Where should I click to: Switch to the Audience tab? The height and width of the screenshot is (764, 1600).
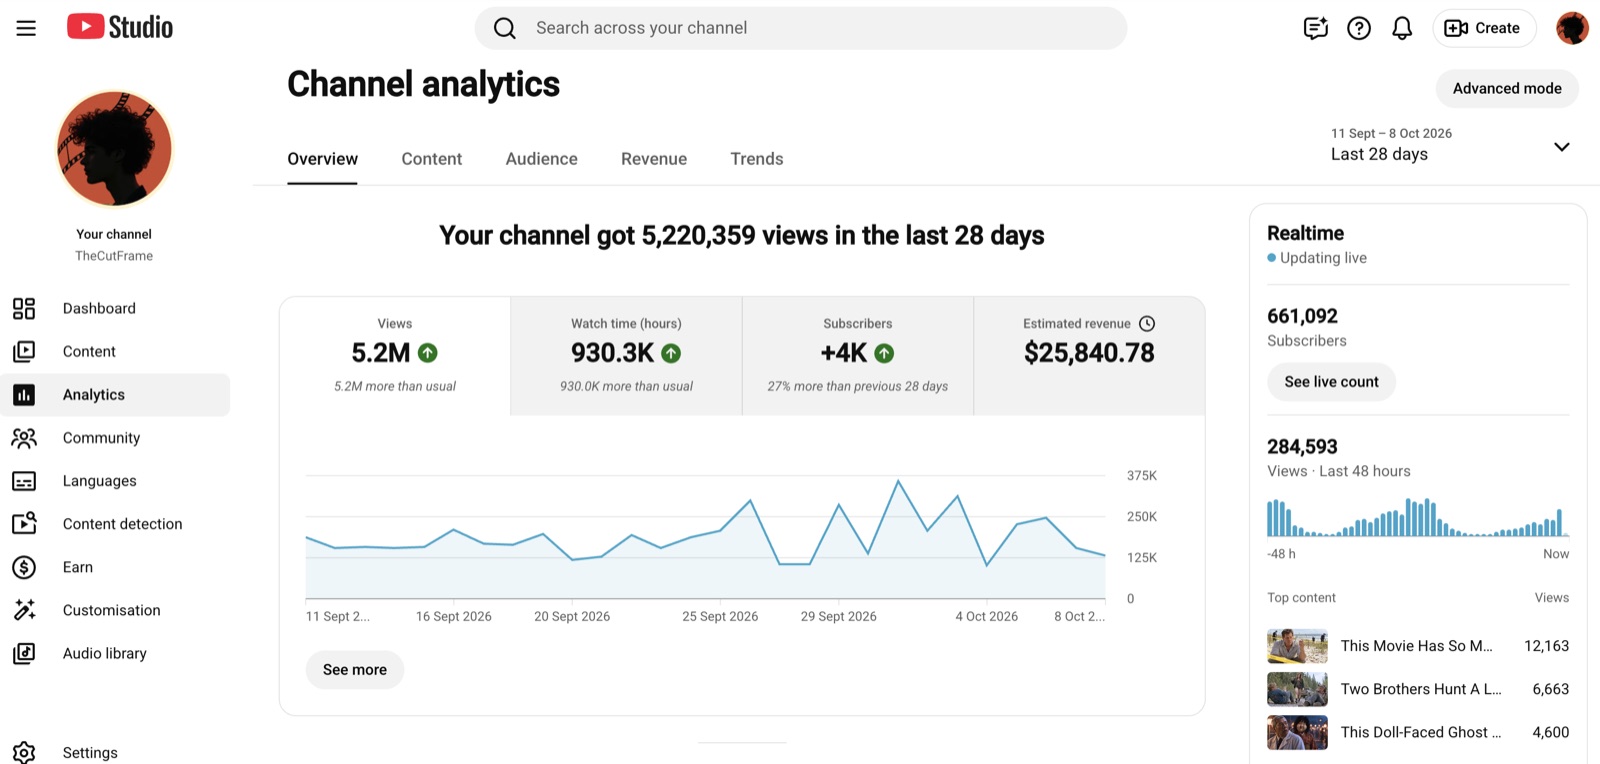coord(542,159)
